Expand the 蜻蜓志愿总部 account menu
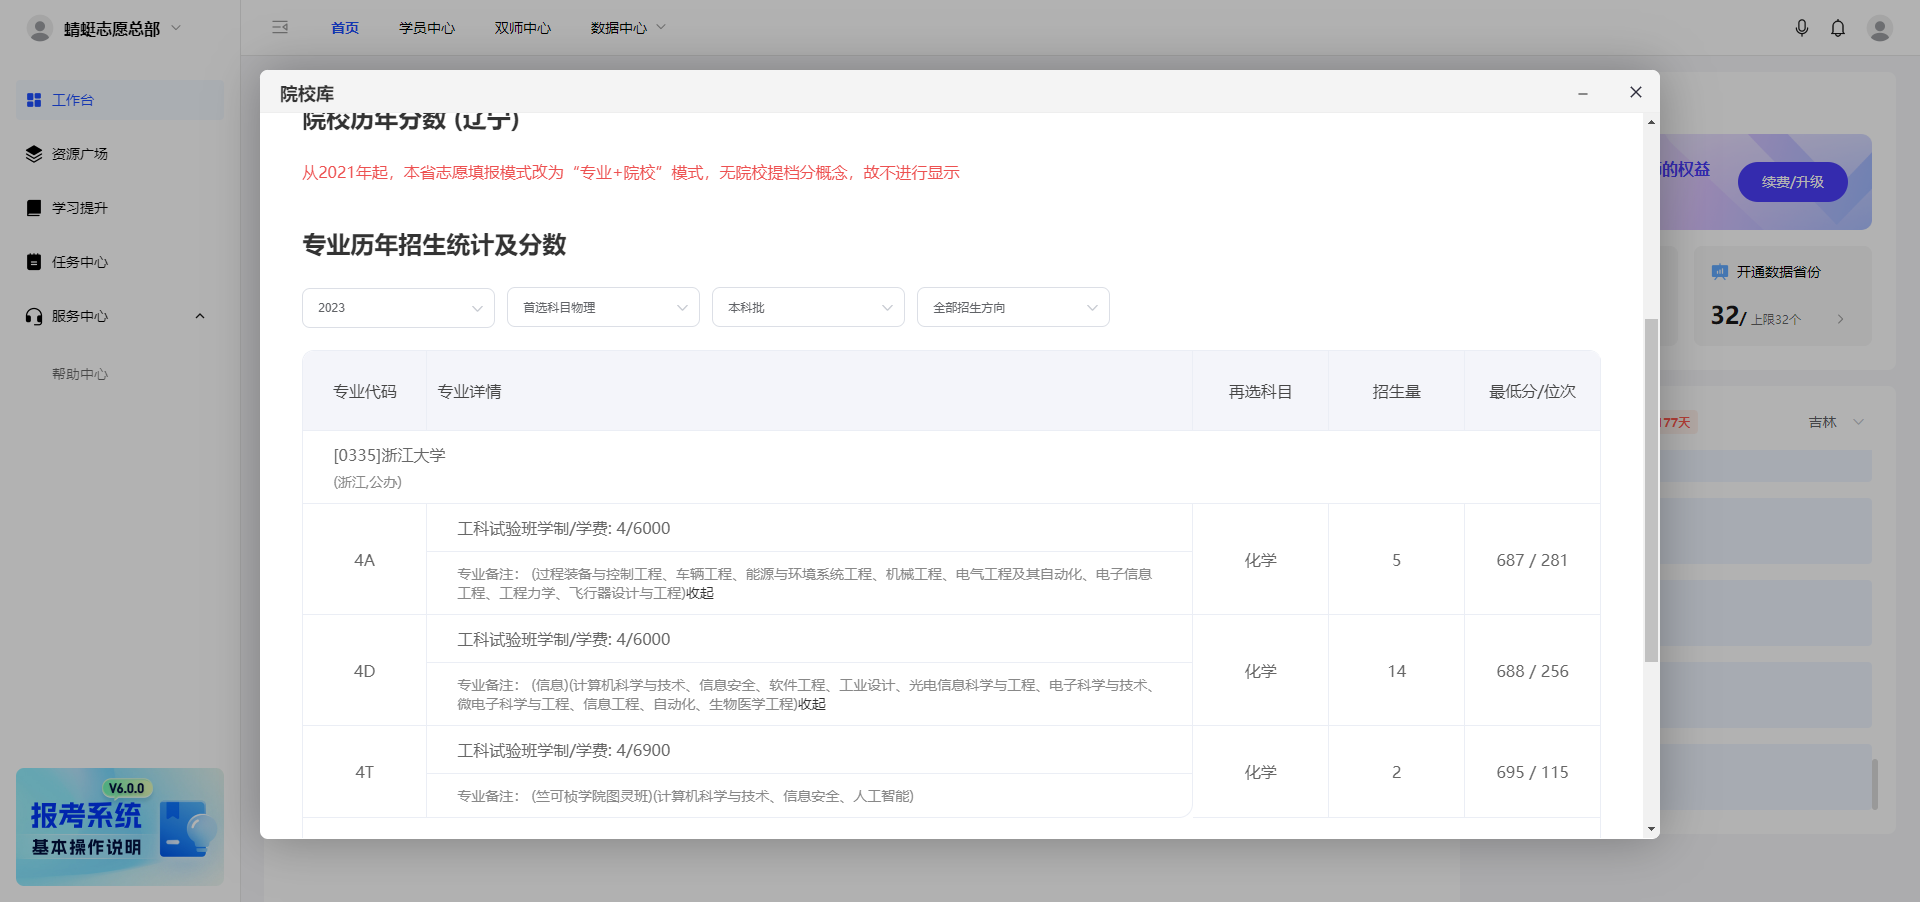Image resolution: width=1920 pixels, height=902 pixels. tap(176, 28)
